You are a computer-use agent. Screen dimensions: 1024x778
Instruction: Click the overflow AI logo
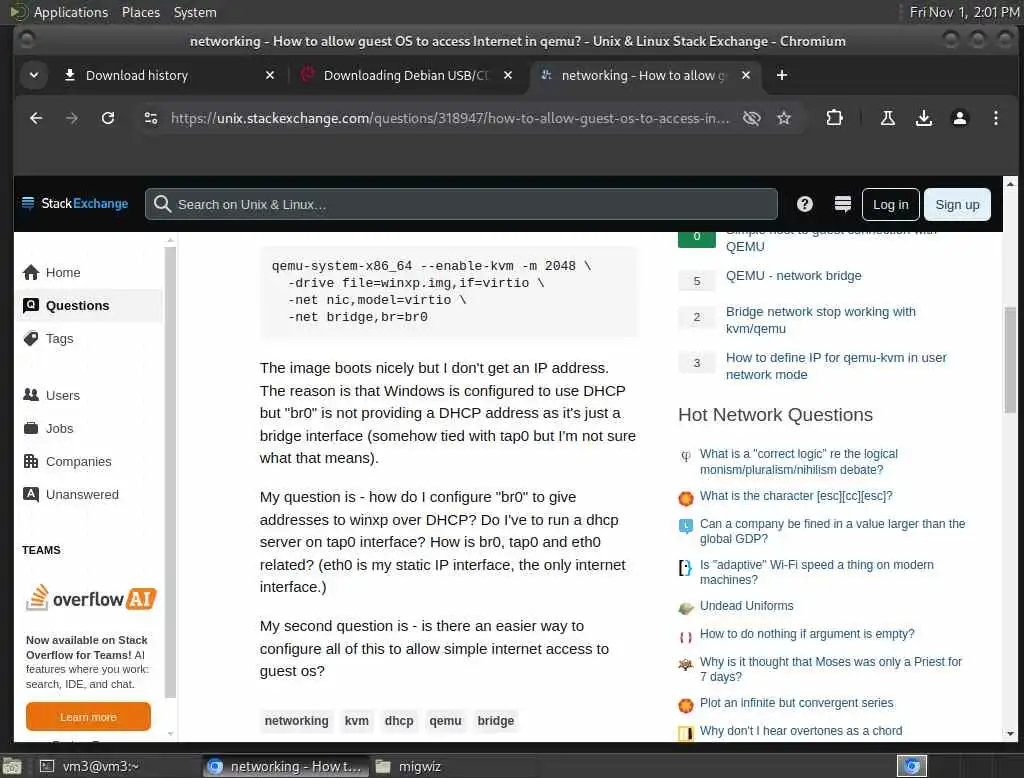point(91,598)
